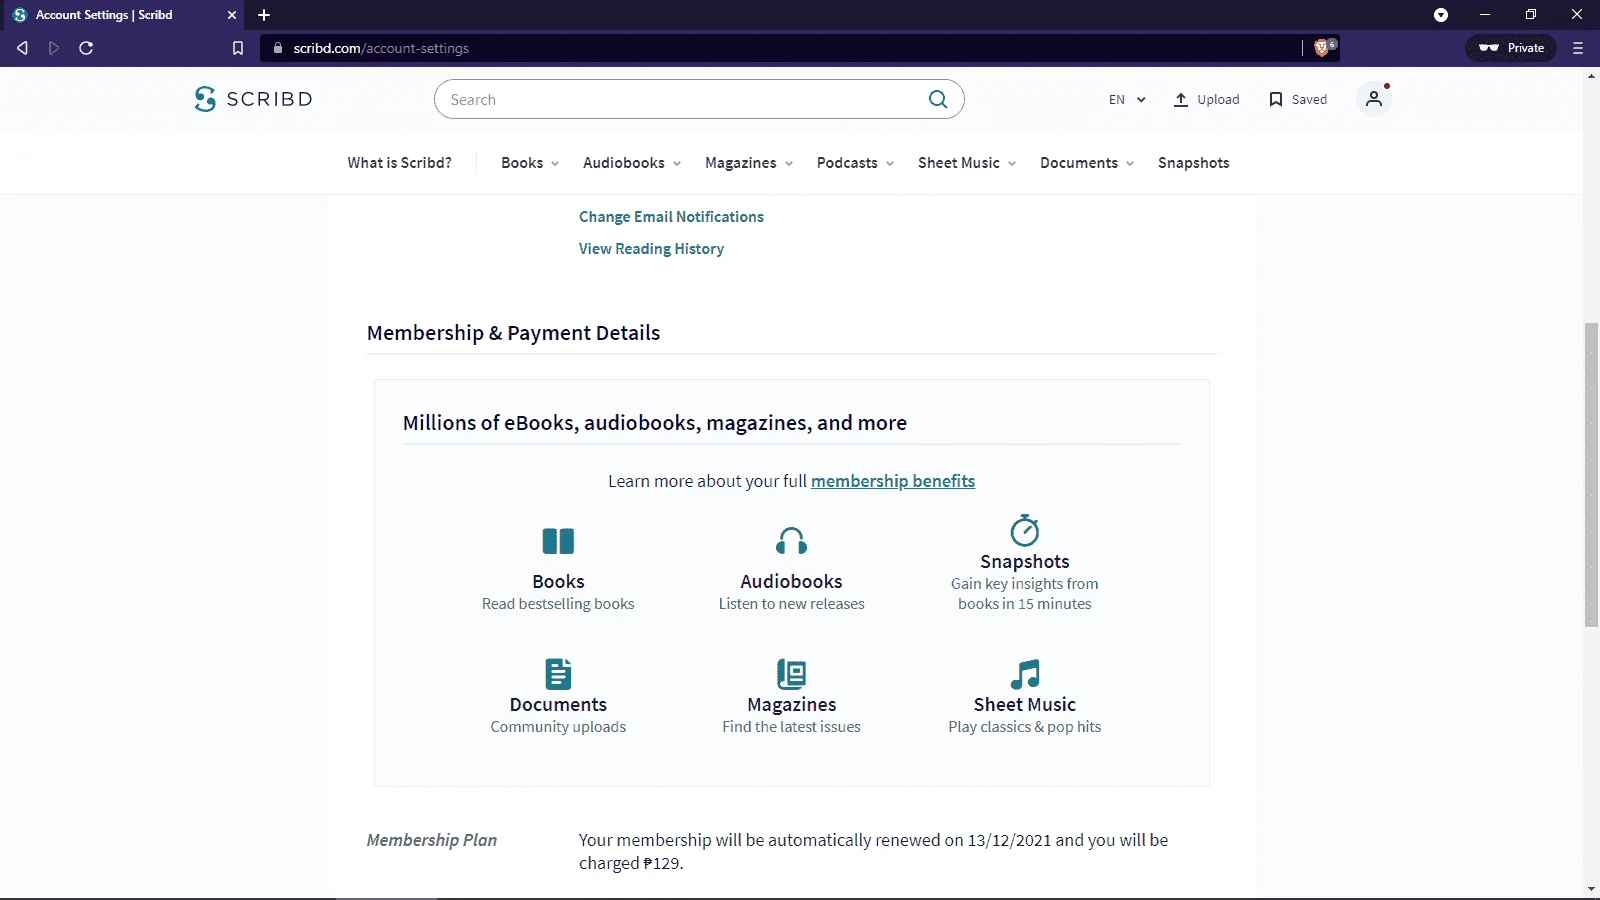Click the Saved bookmark icon
This screenshot has height=900, width=1600.
(x=1275, y=99)
